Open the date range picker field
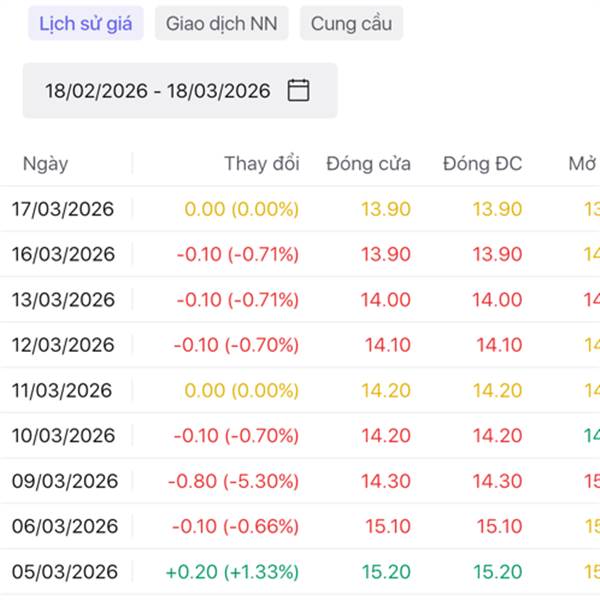 coord(158,91)
